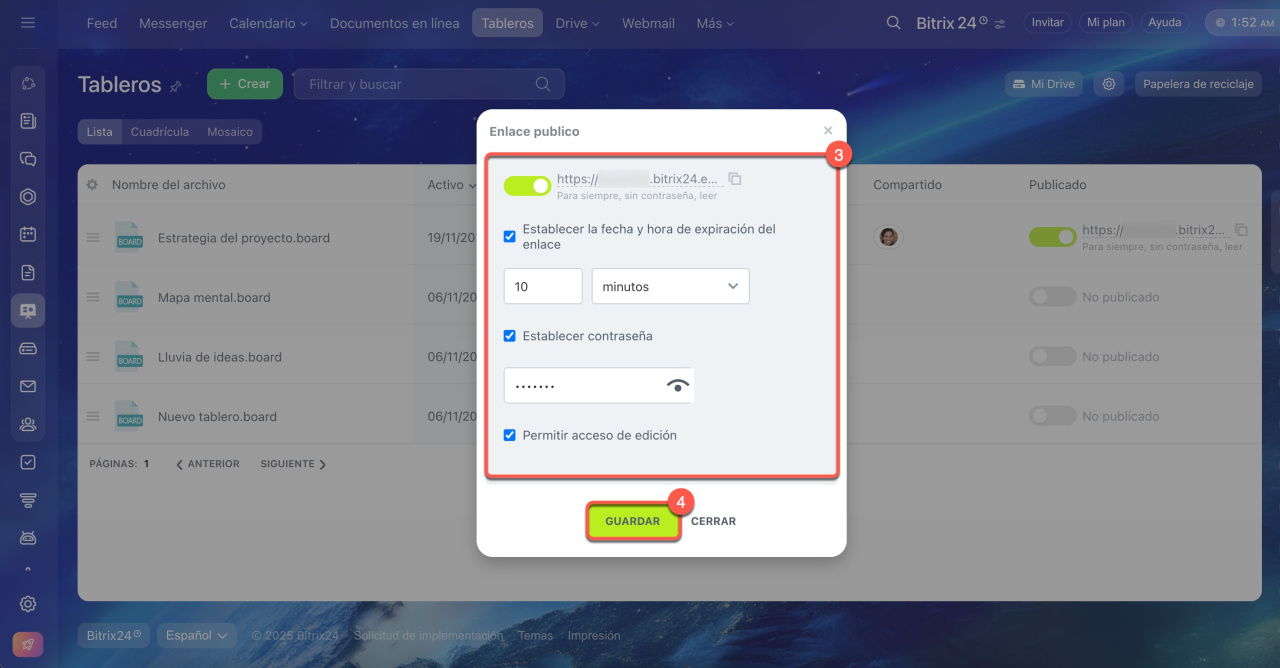Viewport: 1280px width, 668px height.
Task: Copy the public link in dialog
Action: click(735, 179)
